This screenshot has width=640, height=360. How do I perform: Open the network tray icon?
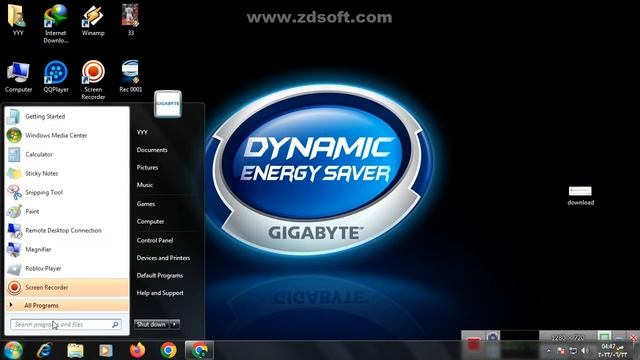click(x=573, y=351)
